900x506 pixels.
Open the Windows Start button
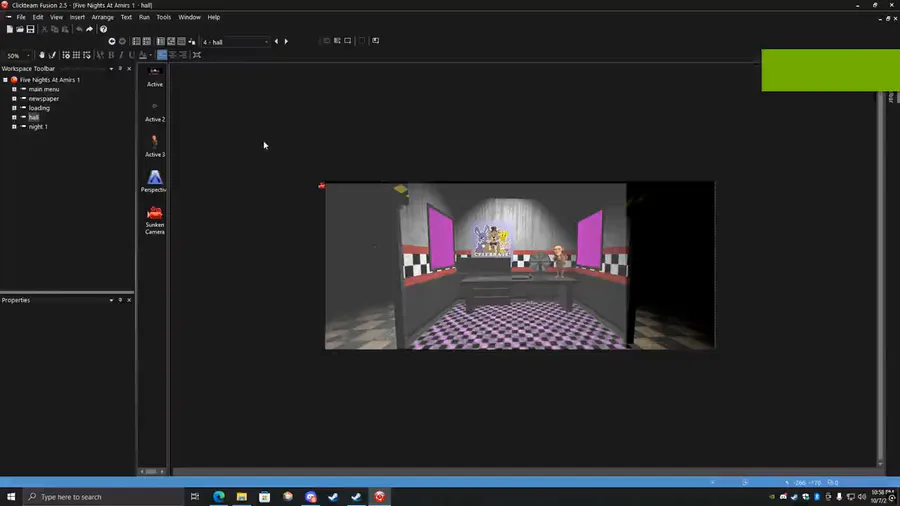[x=11, y=497]
